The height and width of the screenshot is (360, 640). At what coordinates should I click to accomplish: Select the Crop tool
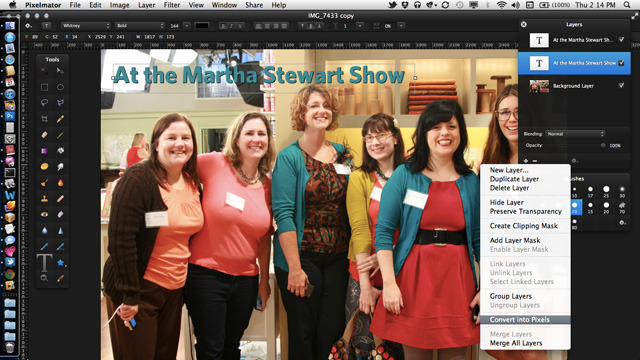coord(44,119)
